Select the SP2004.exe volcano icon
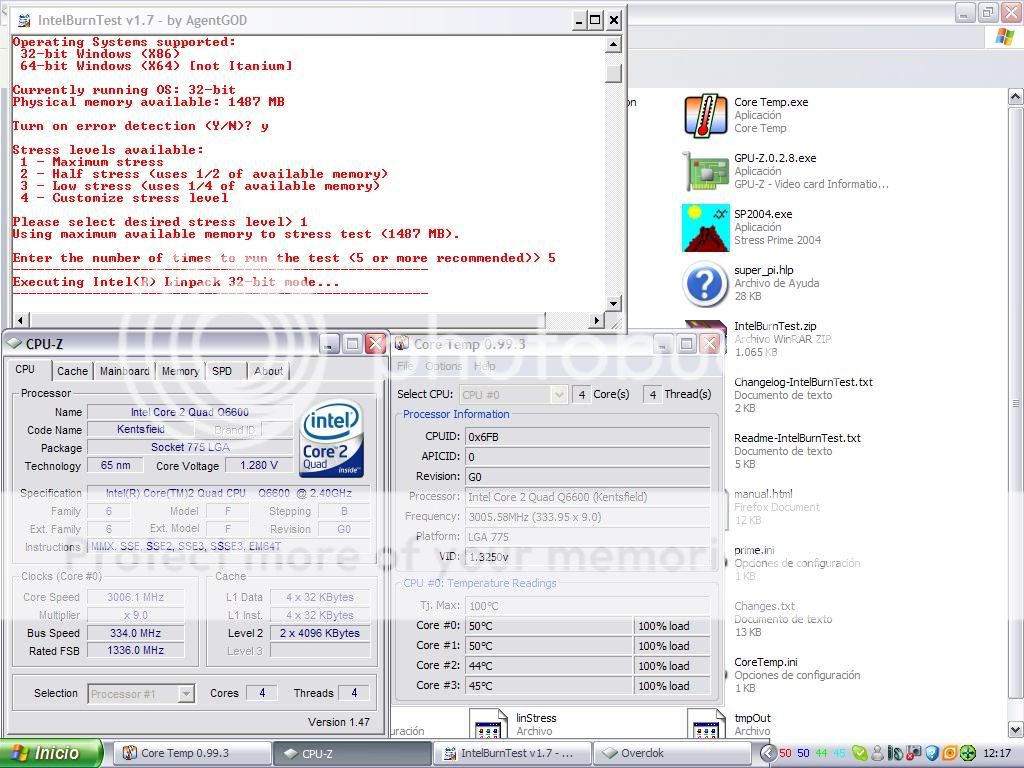The height and width of the screenshot is (768, 1024). [x=705, y=227]
